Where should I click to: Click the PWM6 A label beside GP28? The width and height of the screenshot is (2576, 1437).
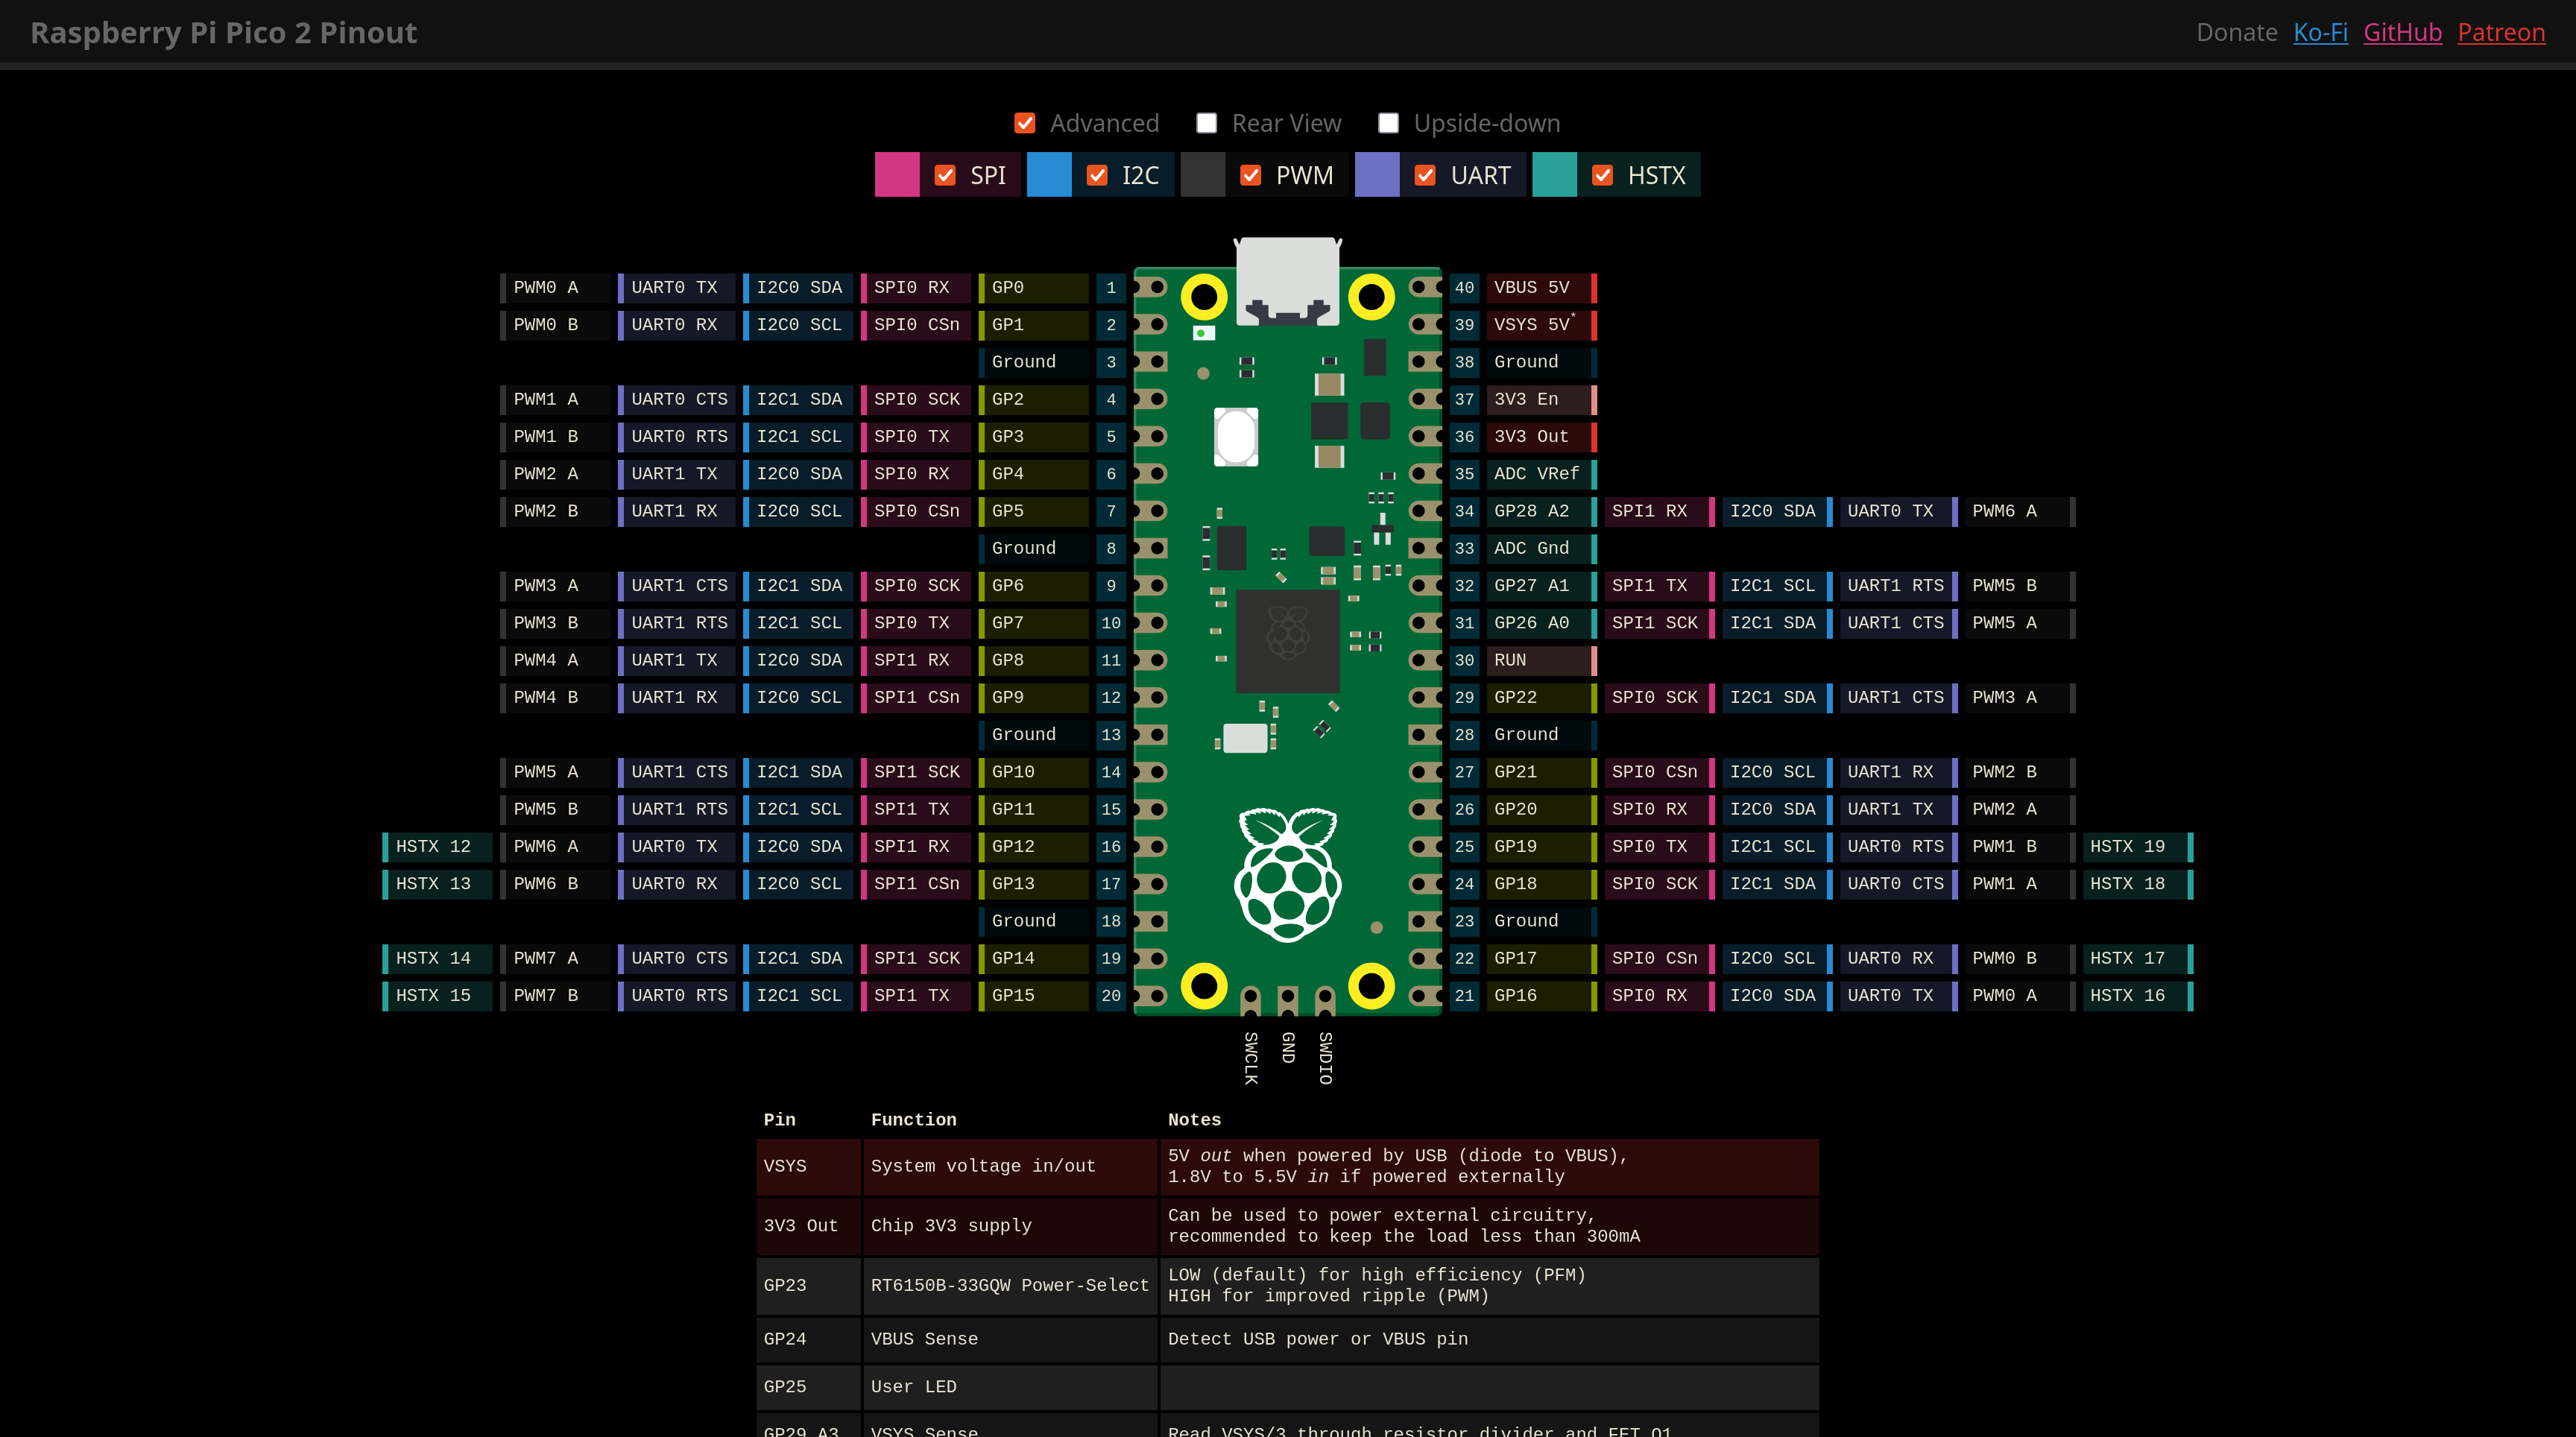(x=2020, y=511)
